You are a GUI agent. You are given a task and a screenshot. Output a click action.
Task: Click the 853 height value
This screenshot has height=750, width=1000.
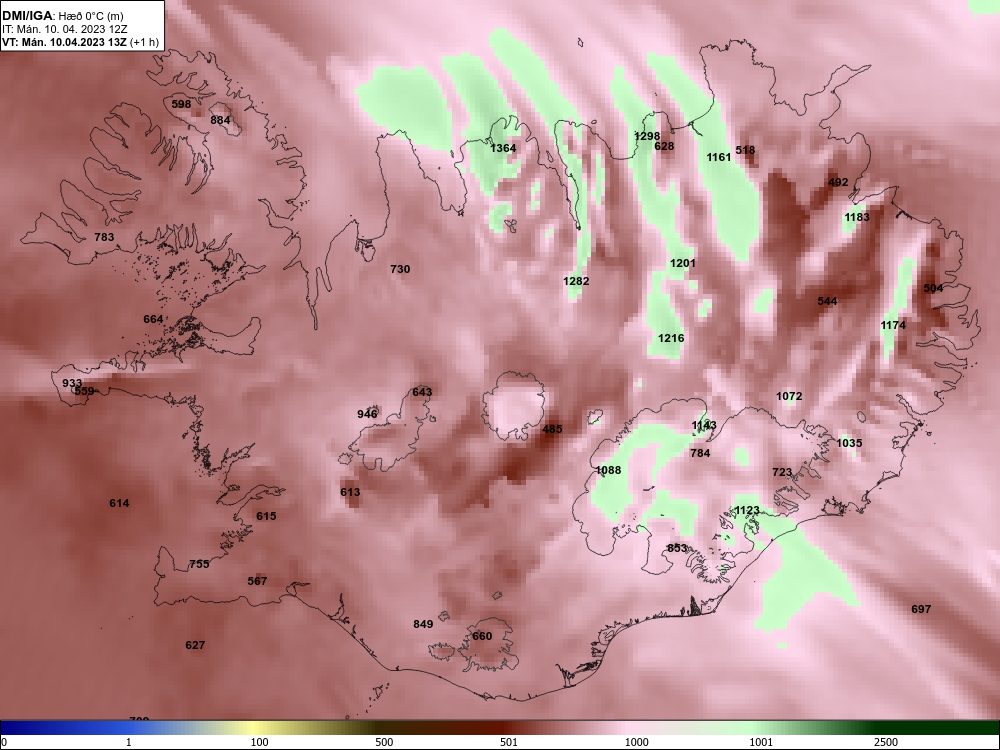click(677, 548)
